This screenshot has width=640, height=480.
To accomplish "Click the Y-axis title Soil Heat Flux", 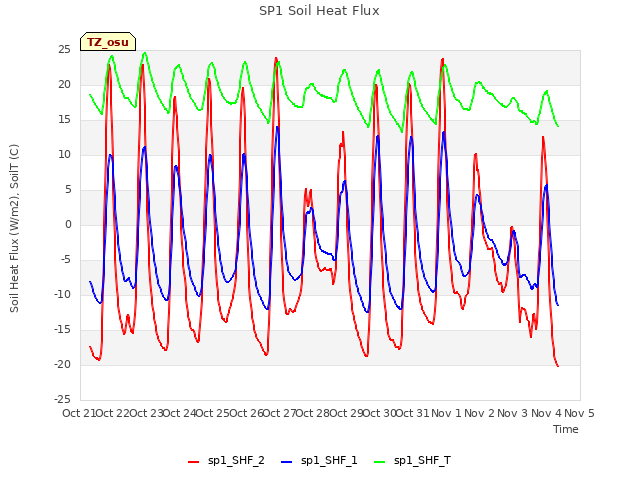I will click(x=14, y=228).
